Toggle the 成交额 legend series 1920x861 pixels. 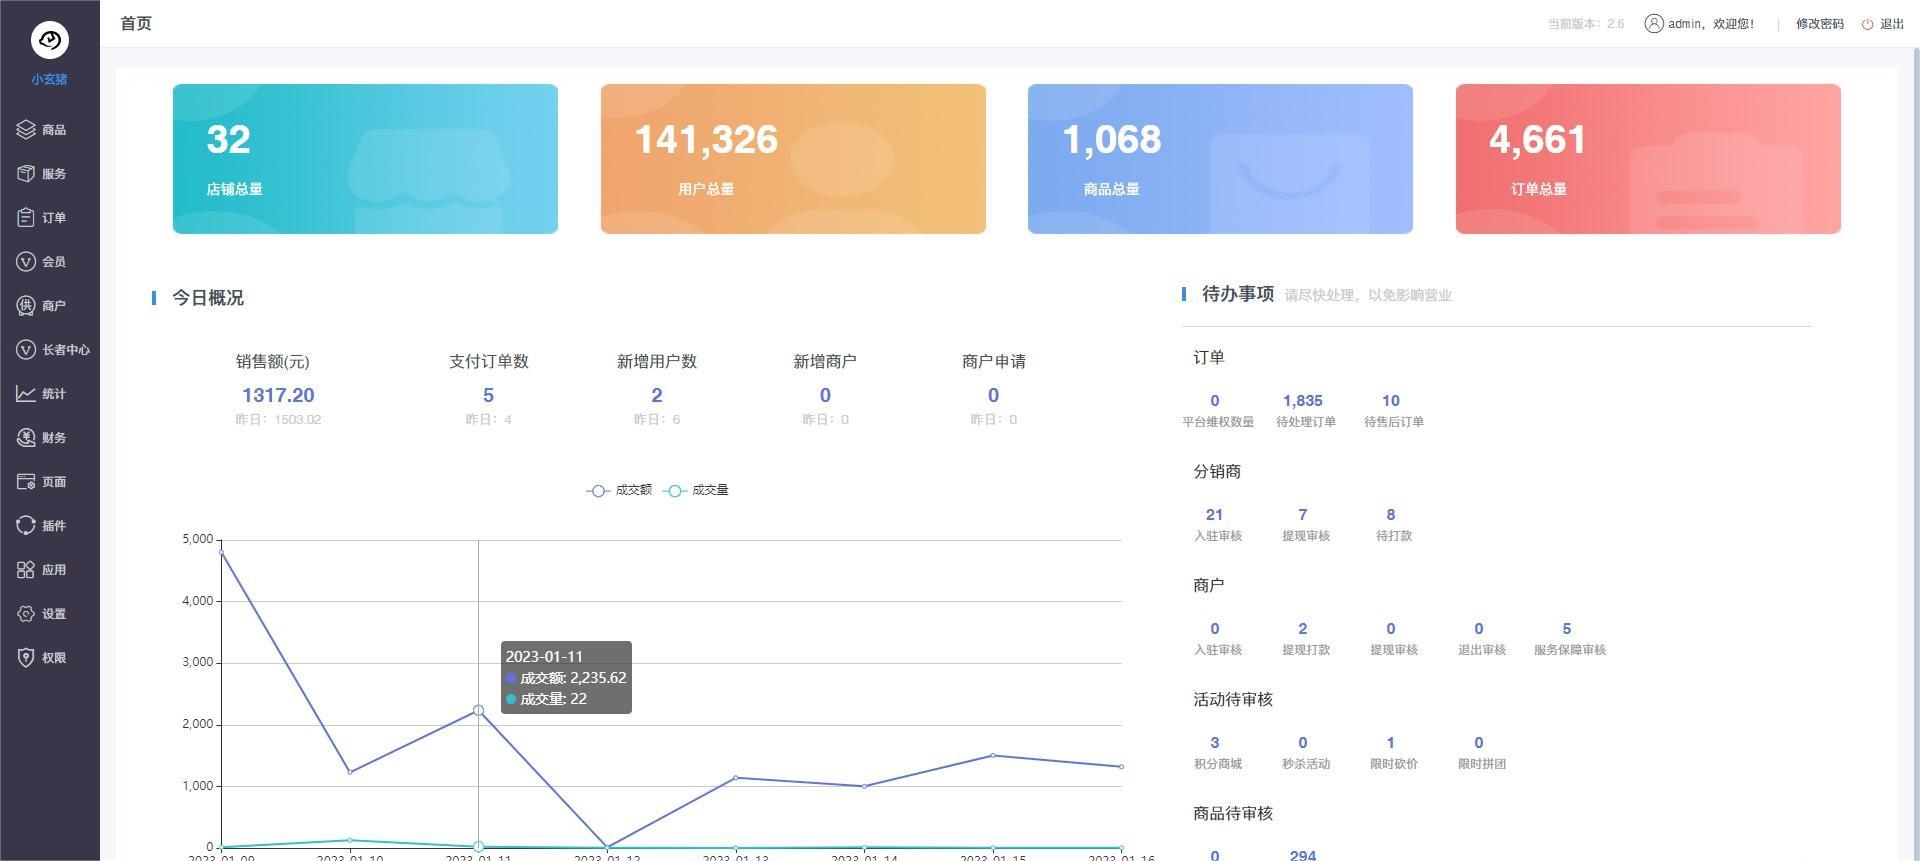(x=619, y=490)
